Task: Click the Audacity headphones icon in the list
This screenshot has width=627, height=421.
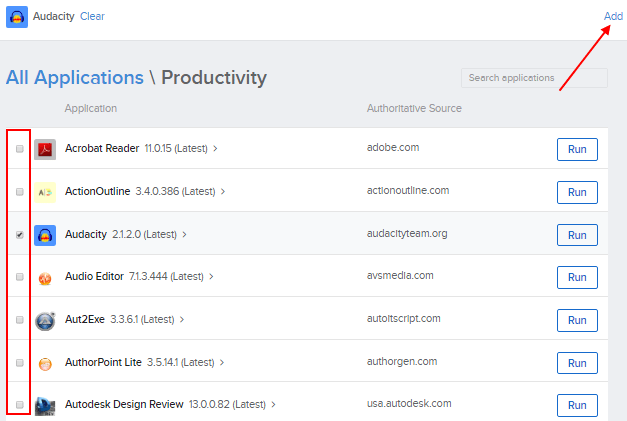Action: pos(45,235)
